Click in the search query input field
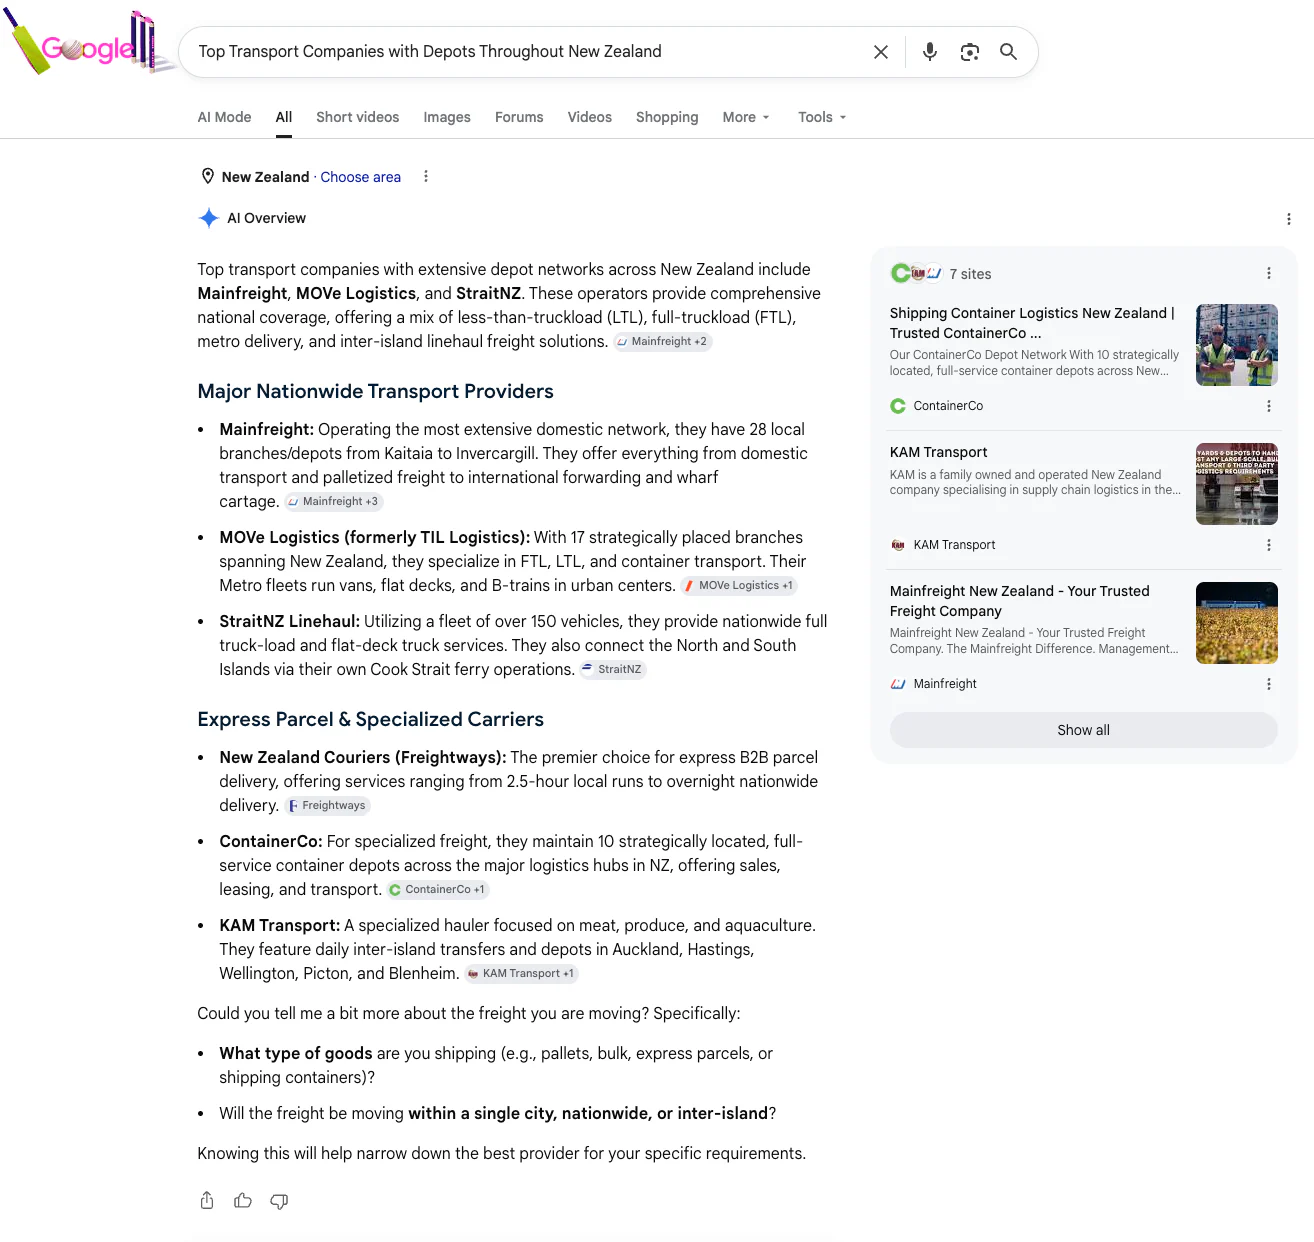This screenshot has width=1314, height=1242. 526,52
